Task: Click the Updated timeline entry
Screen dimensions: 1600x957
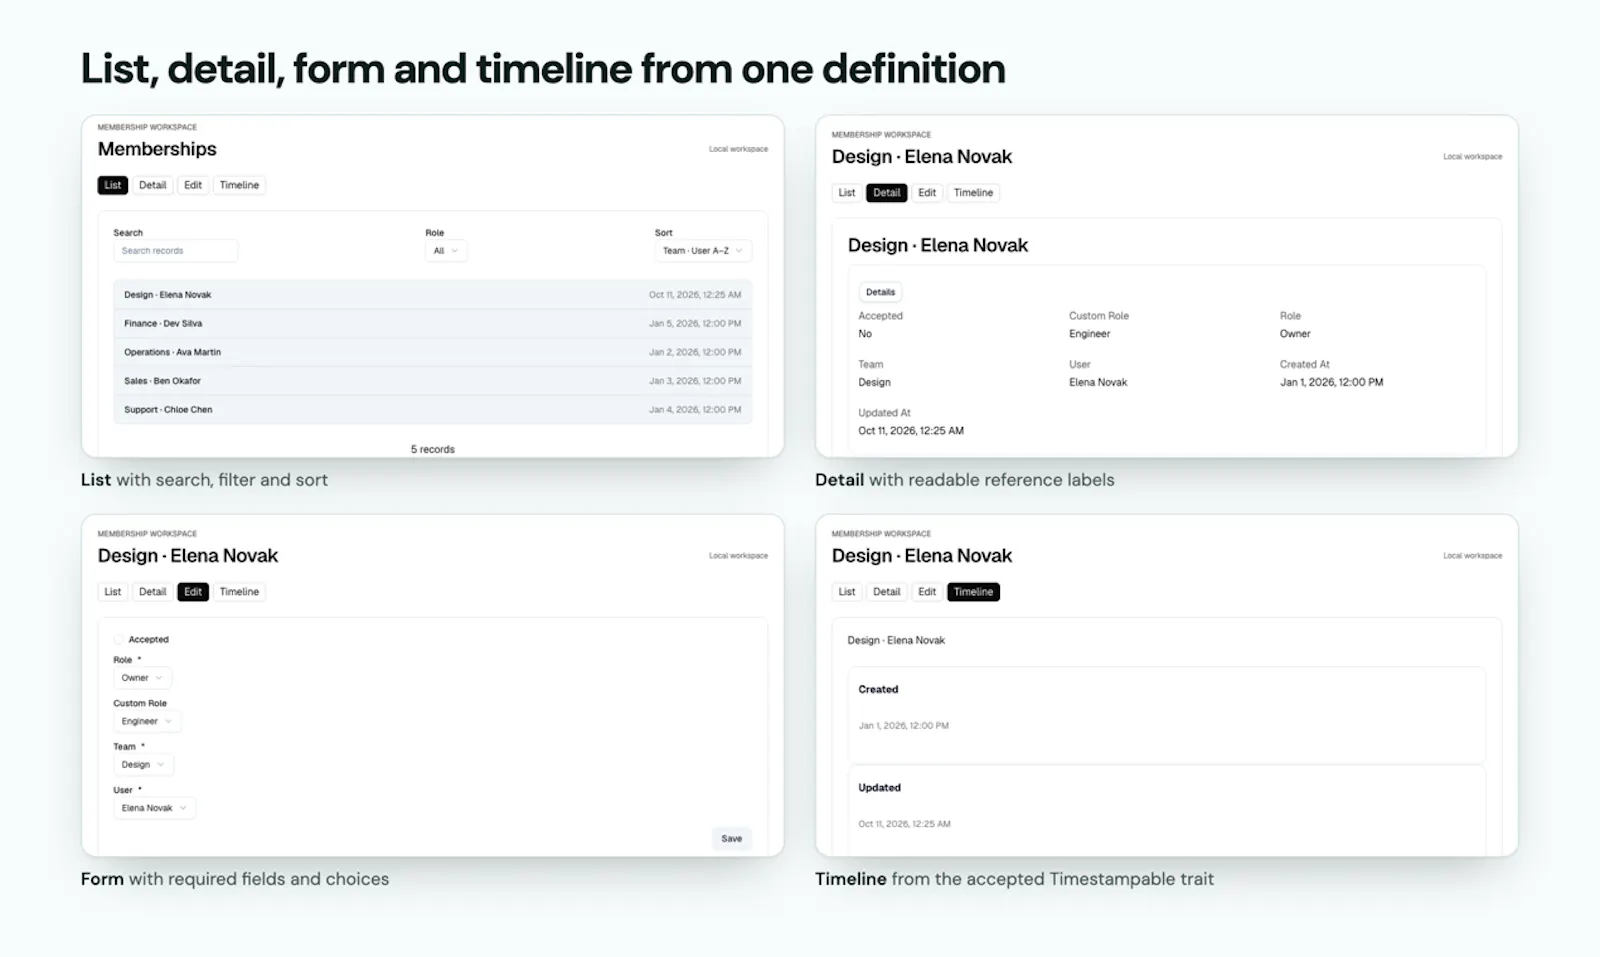Action: coord(1167,811)
